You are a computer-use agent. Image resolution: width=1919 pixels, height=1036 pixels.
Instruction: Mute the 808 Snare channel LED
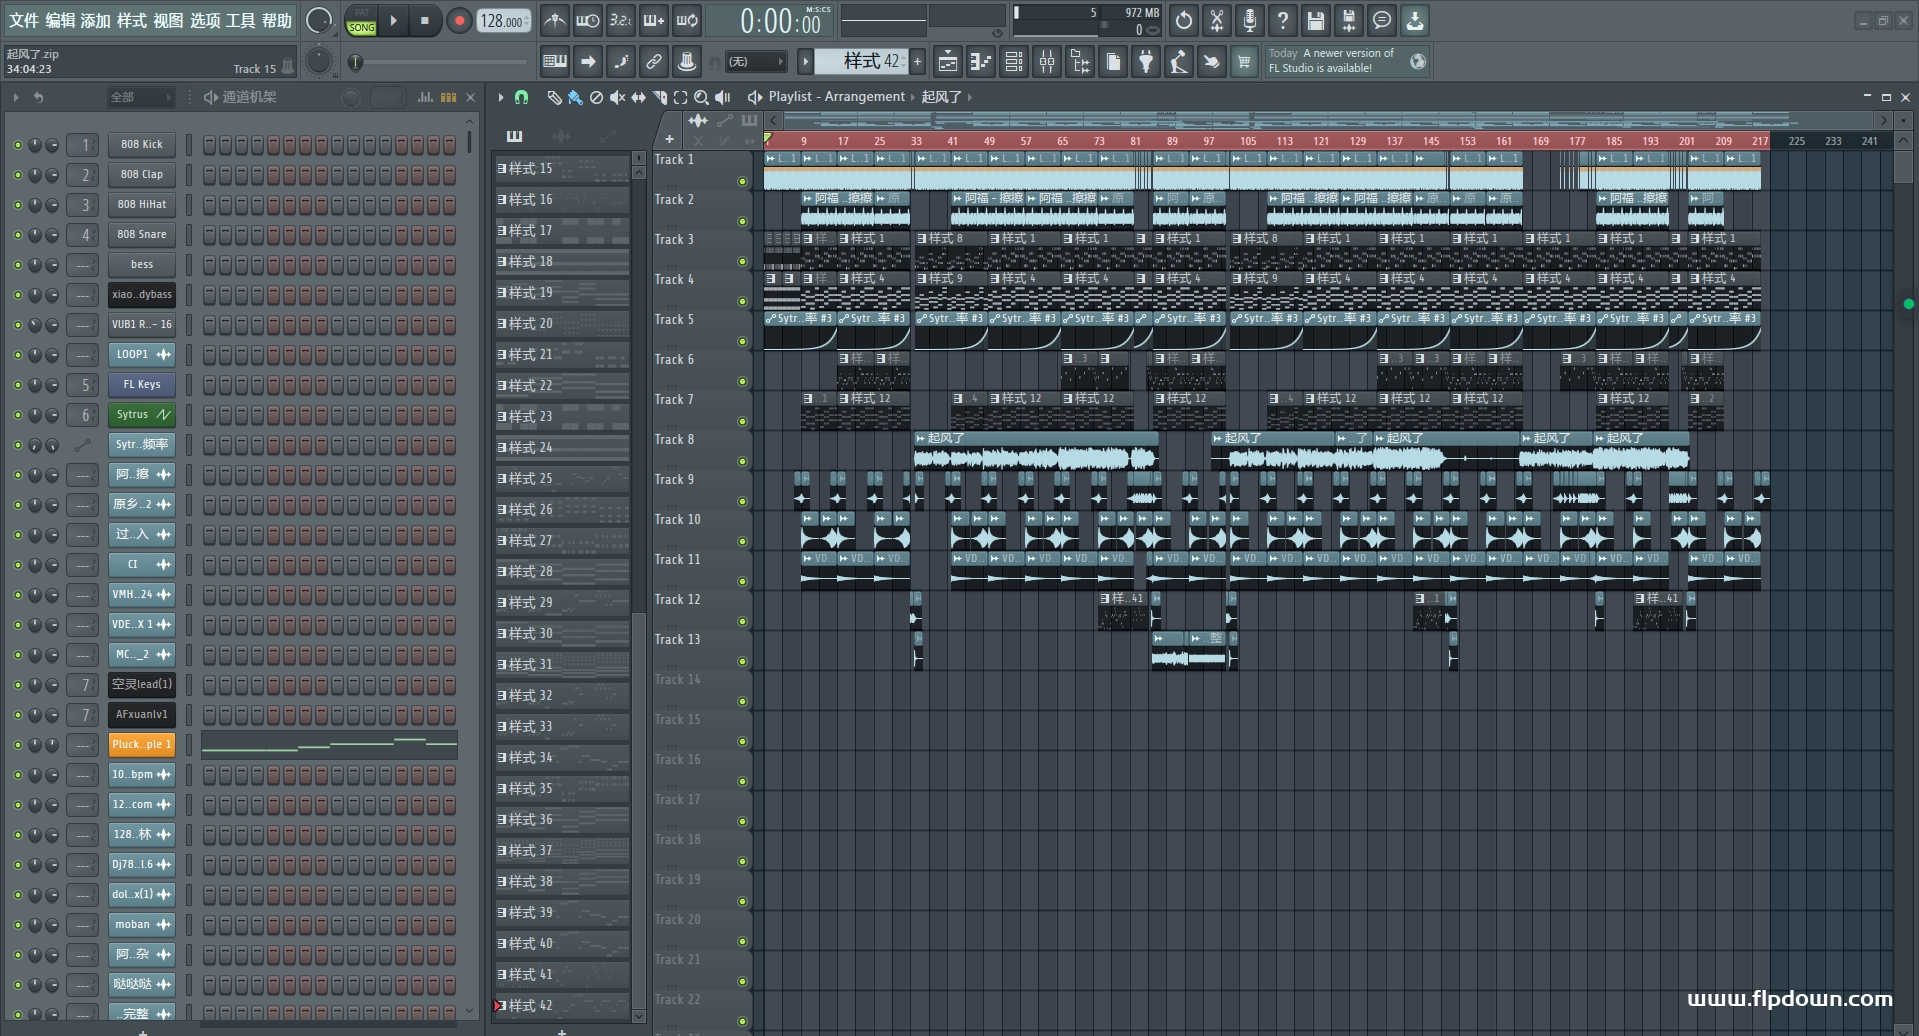click(17, 235)
